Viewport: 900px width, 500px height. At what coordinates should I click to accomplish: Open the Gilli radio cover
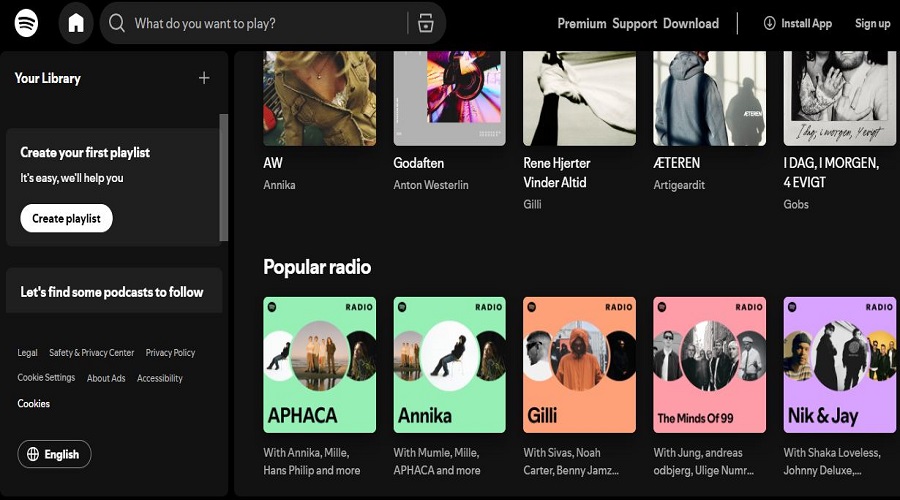[579, 364]
